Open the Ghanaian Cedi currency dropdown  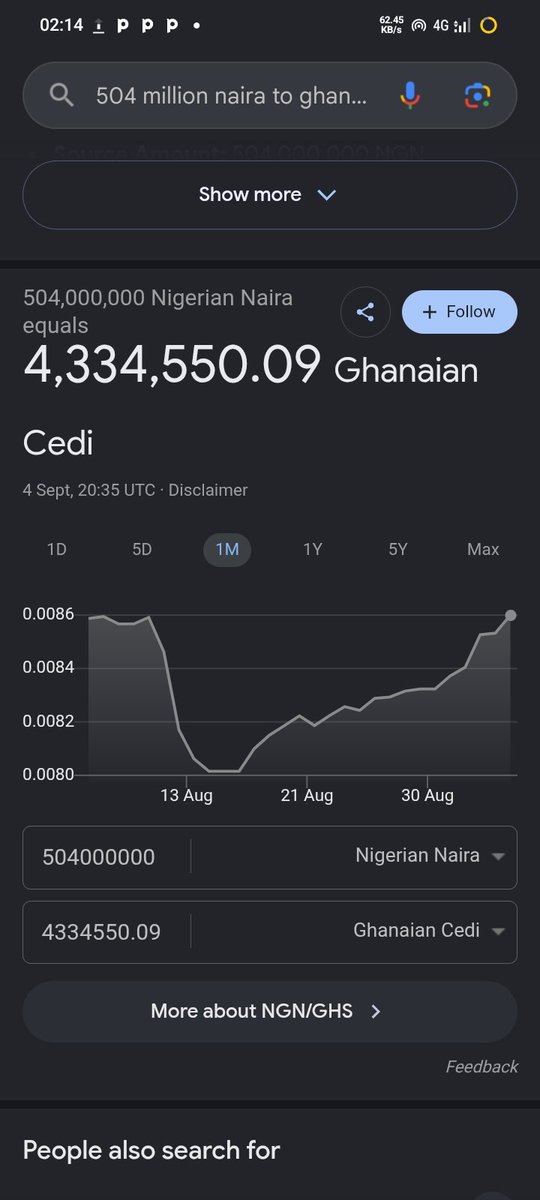click(430, 931)
